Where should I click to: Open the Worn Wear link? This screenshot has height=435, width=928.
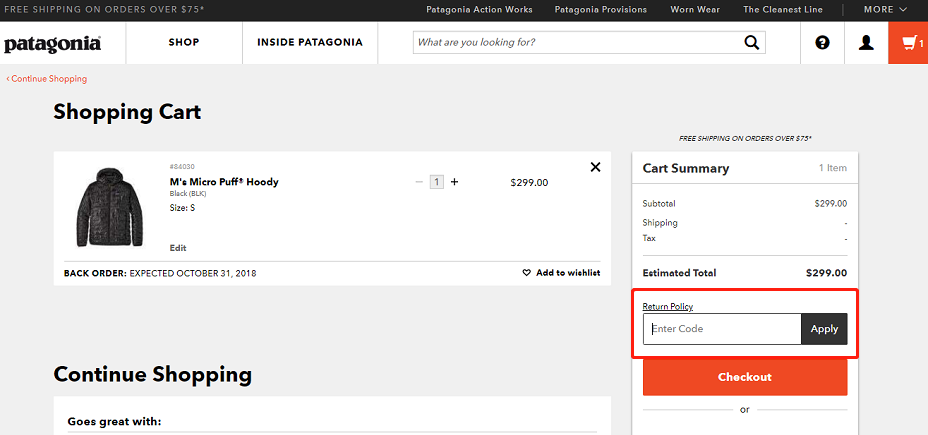(695, 9)
